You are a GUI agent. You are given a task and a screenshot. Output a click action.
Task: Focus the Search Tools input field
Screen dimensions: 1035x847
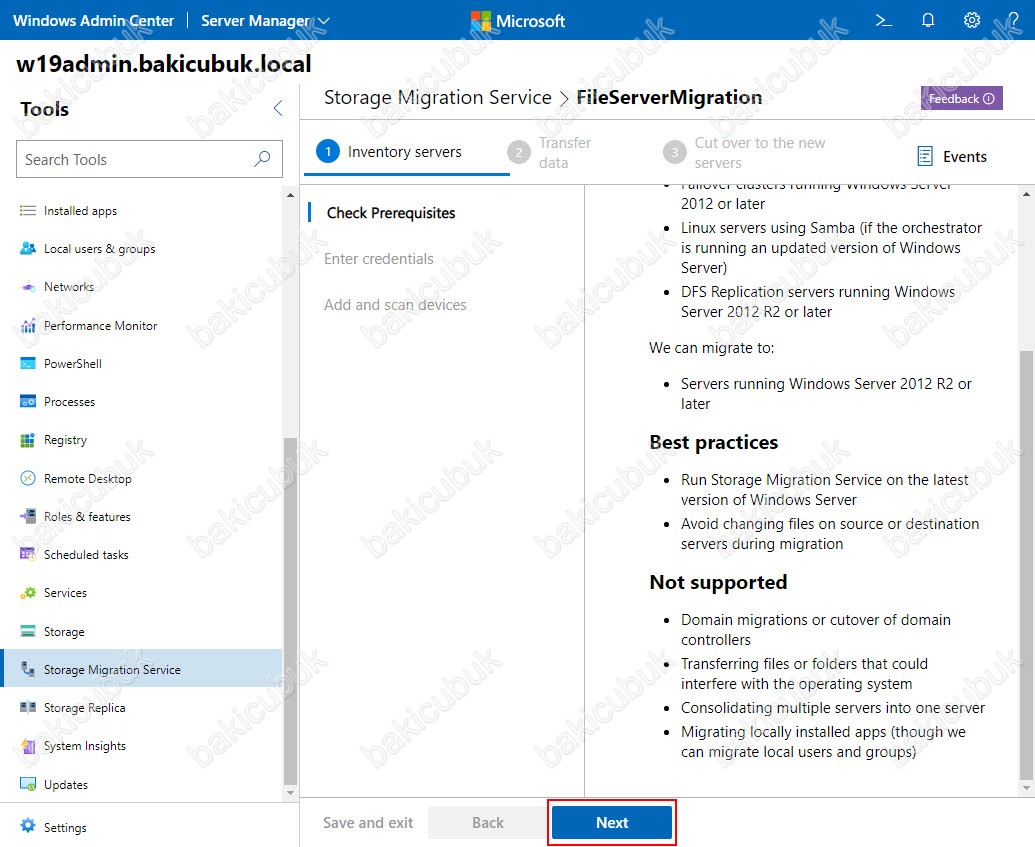pyautogui.click(x=149, y=158)
